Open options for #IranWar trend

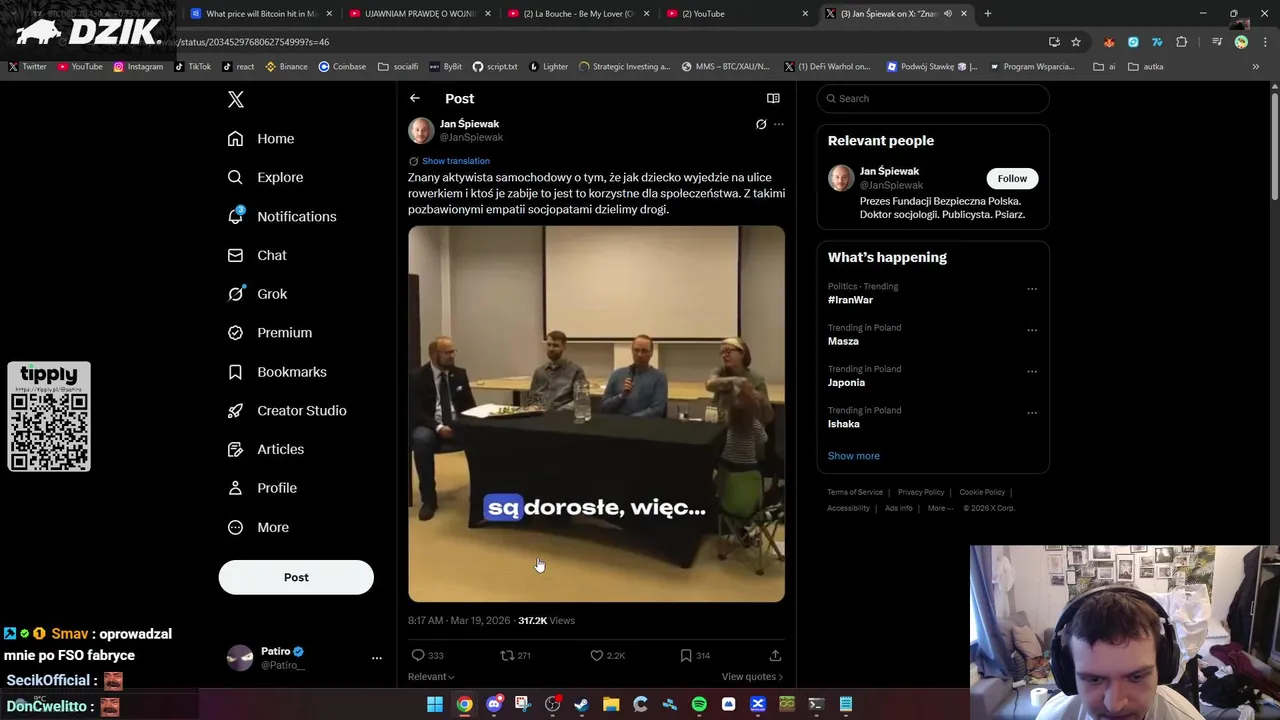coord(1032,289)
